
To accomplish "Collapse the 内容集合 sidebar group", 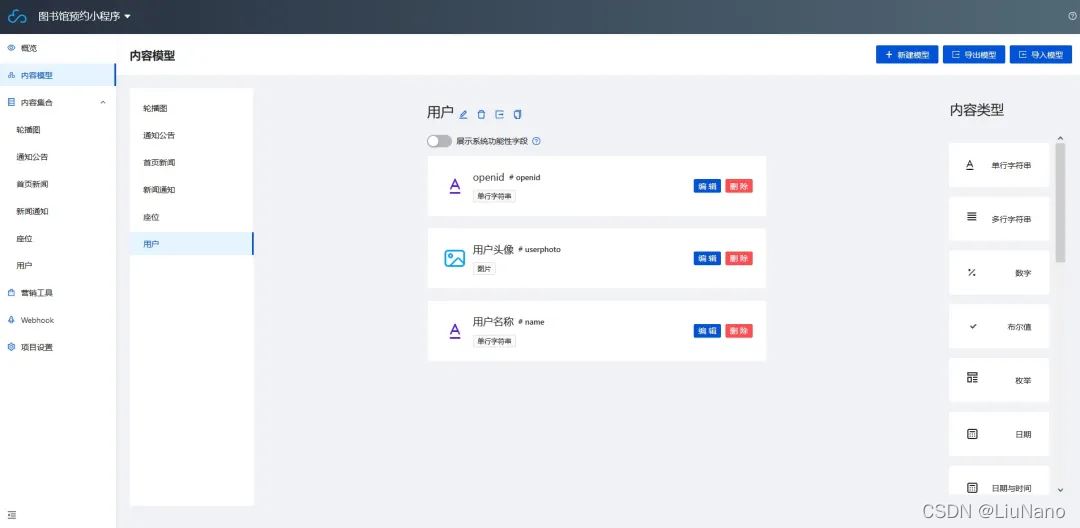I will click(102, 102).
